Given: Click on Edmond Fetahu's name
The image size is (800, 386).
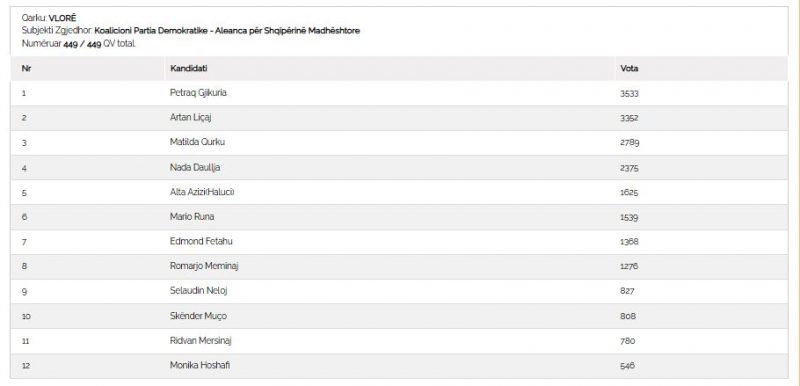Looking at the screenshot, I should pos(201,241).
